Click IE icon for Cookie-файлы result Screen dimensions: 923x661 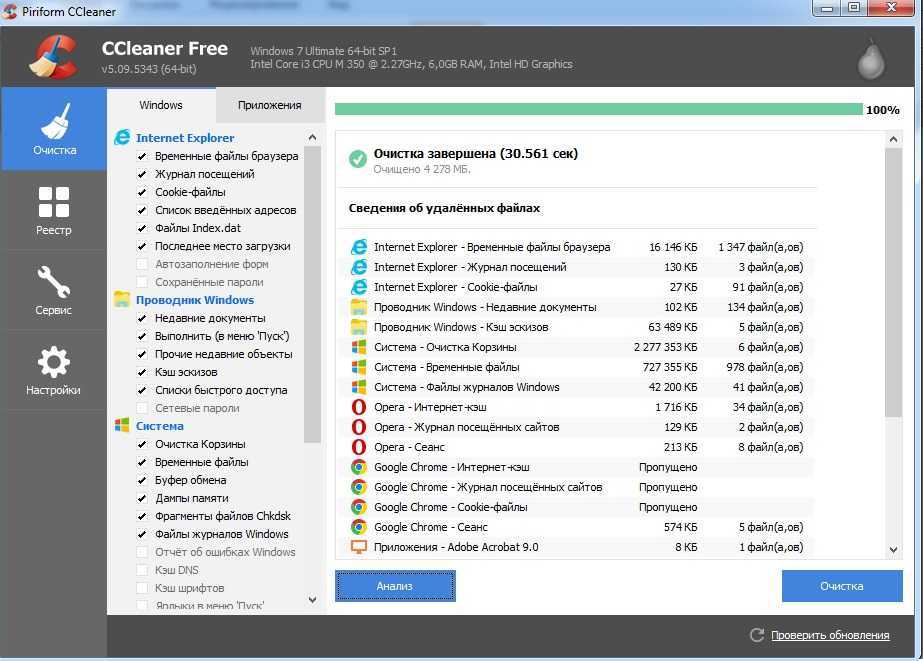click(358, 287)
